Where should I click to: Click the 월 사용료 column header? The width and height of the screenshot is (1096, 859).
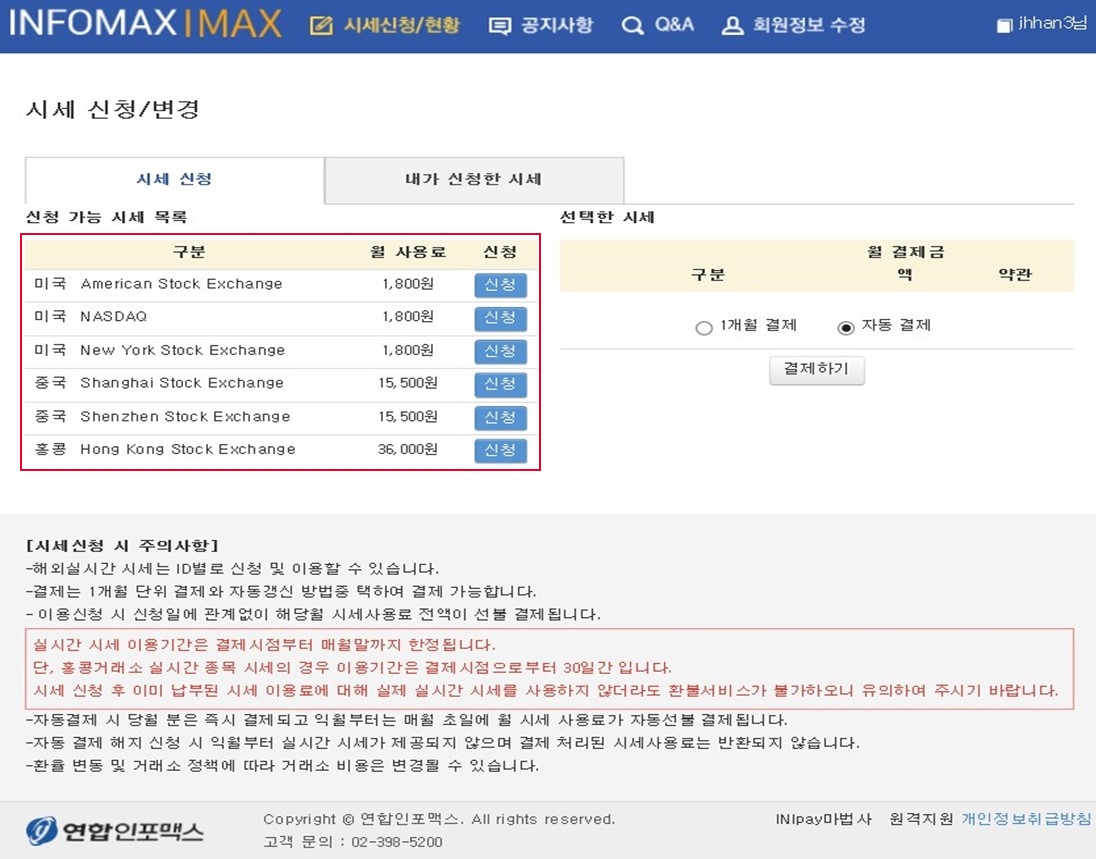(x=408, y=252)
